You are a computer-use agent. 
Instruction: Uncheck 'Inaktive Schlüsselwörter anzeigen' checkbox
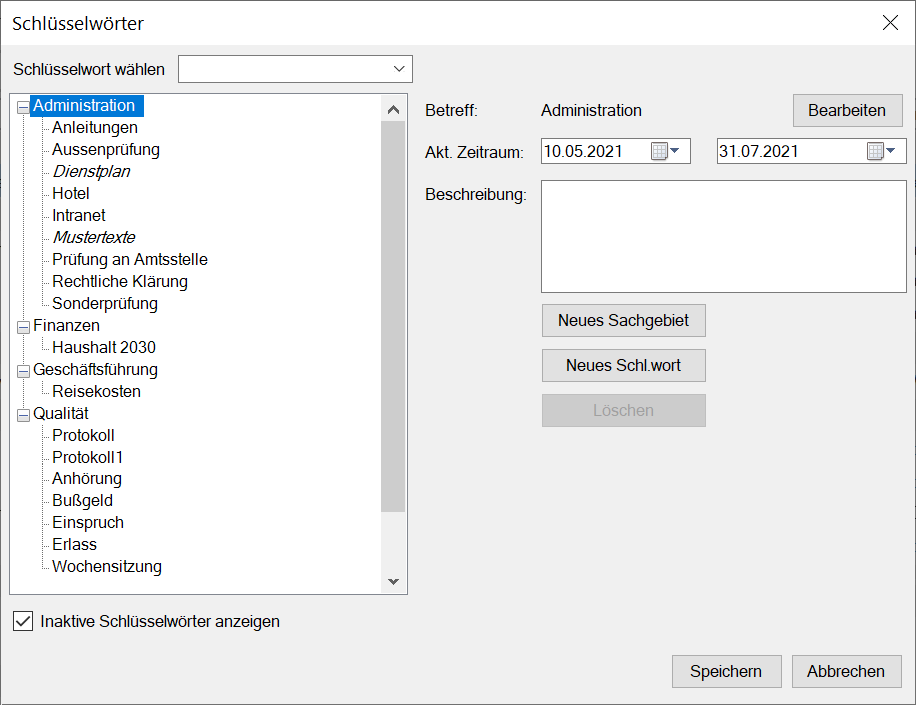(x=23, y=622)
